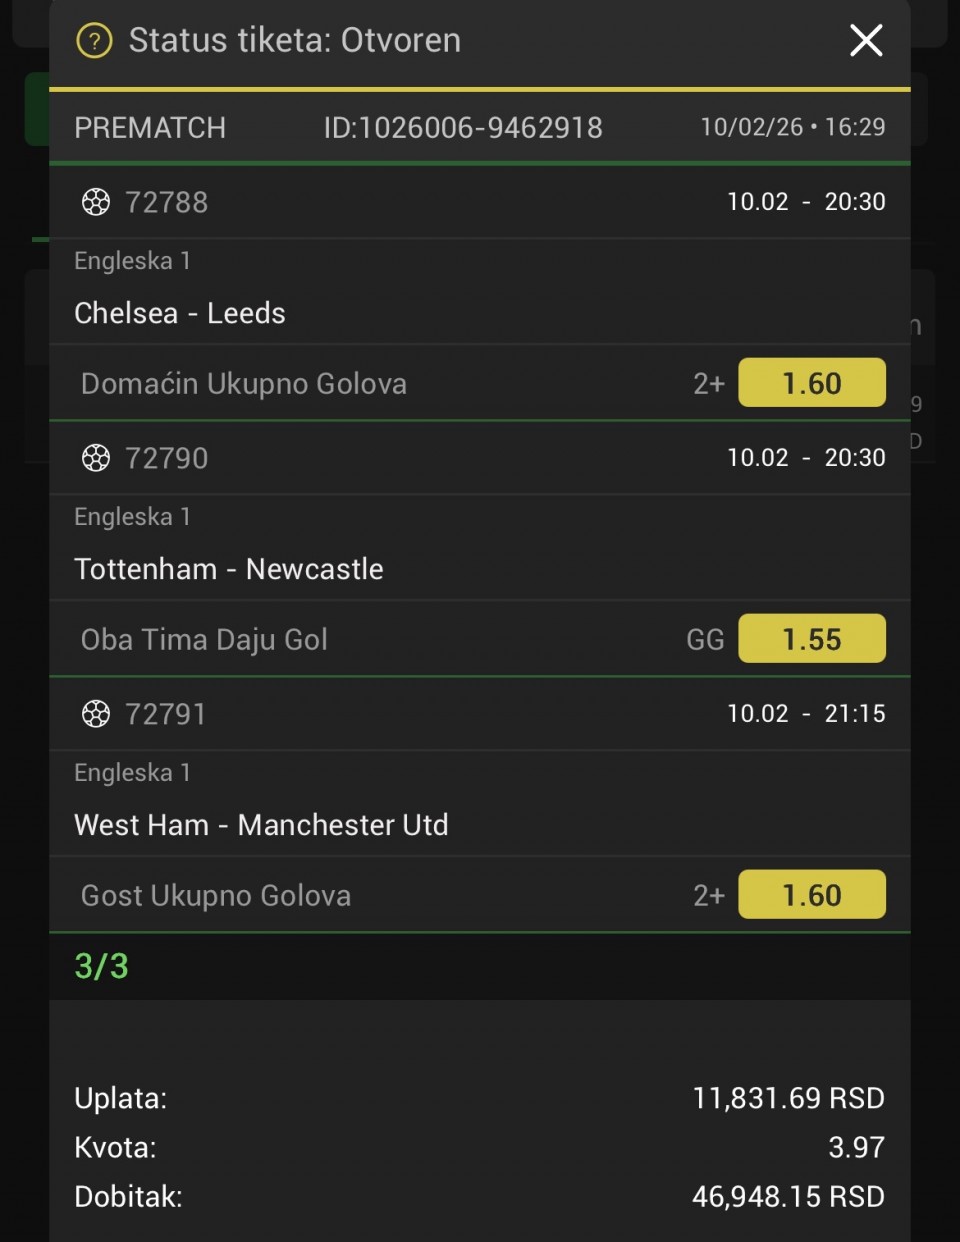Open the Chelsea - Leeds match

click(180, 313)
